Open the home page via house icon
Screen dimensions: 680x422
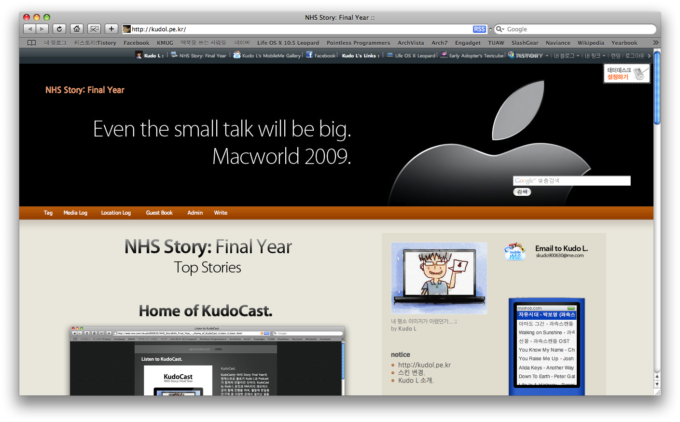pos(77,29)
